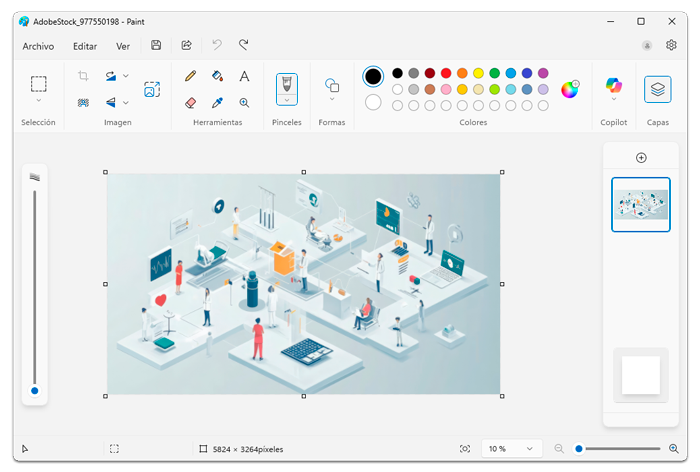Click the canvas size 5824 × 3264píxeles text
This screenshot has height=472, width=700.
[x=248, y=449]
